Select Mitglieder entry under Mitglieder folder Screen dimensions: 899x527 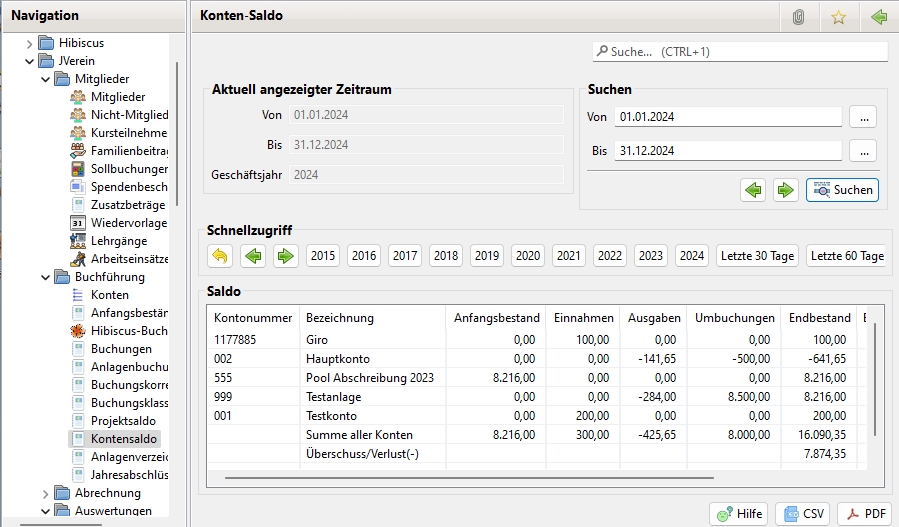(117, 97)
